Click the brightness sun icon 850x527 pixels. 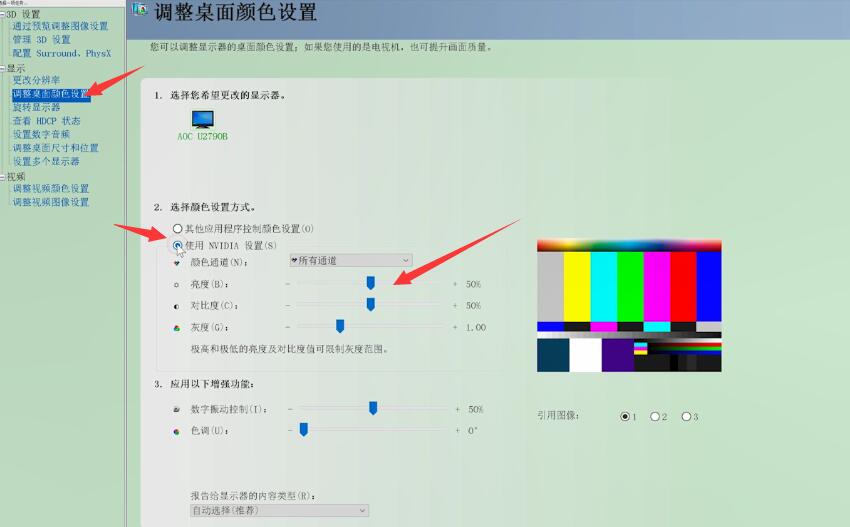tap(177, 285)
